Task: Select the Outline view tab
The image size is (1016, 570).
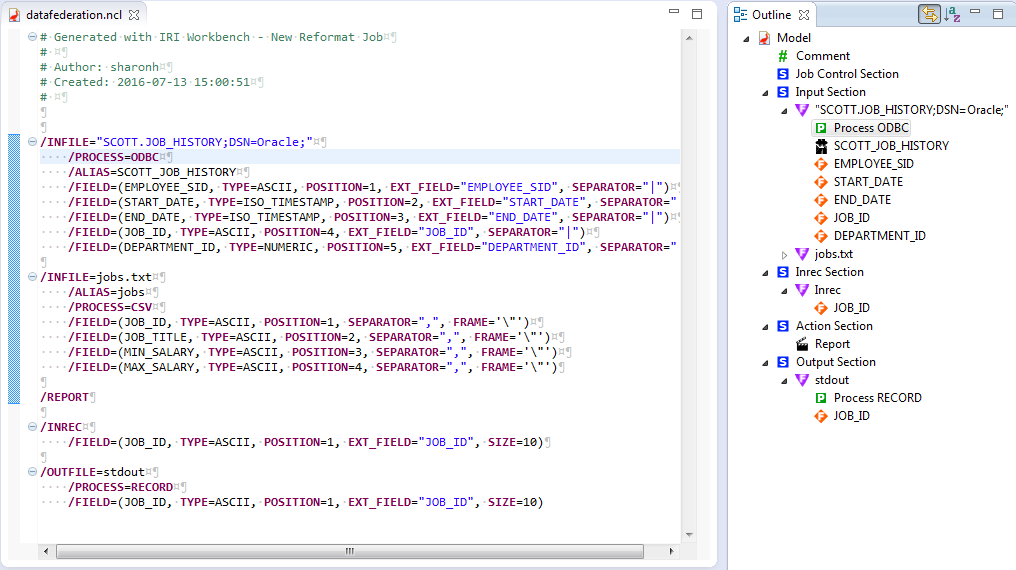Action: pyautogui.click(x=771, y=15)
